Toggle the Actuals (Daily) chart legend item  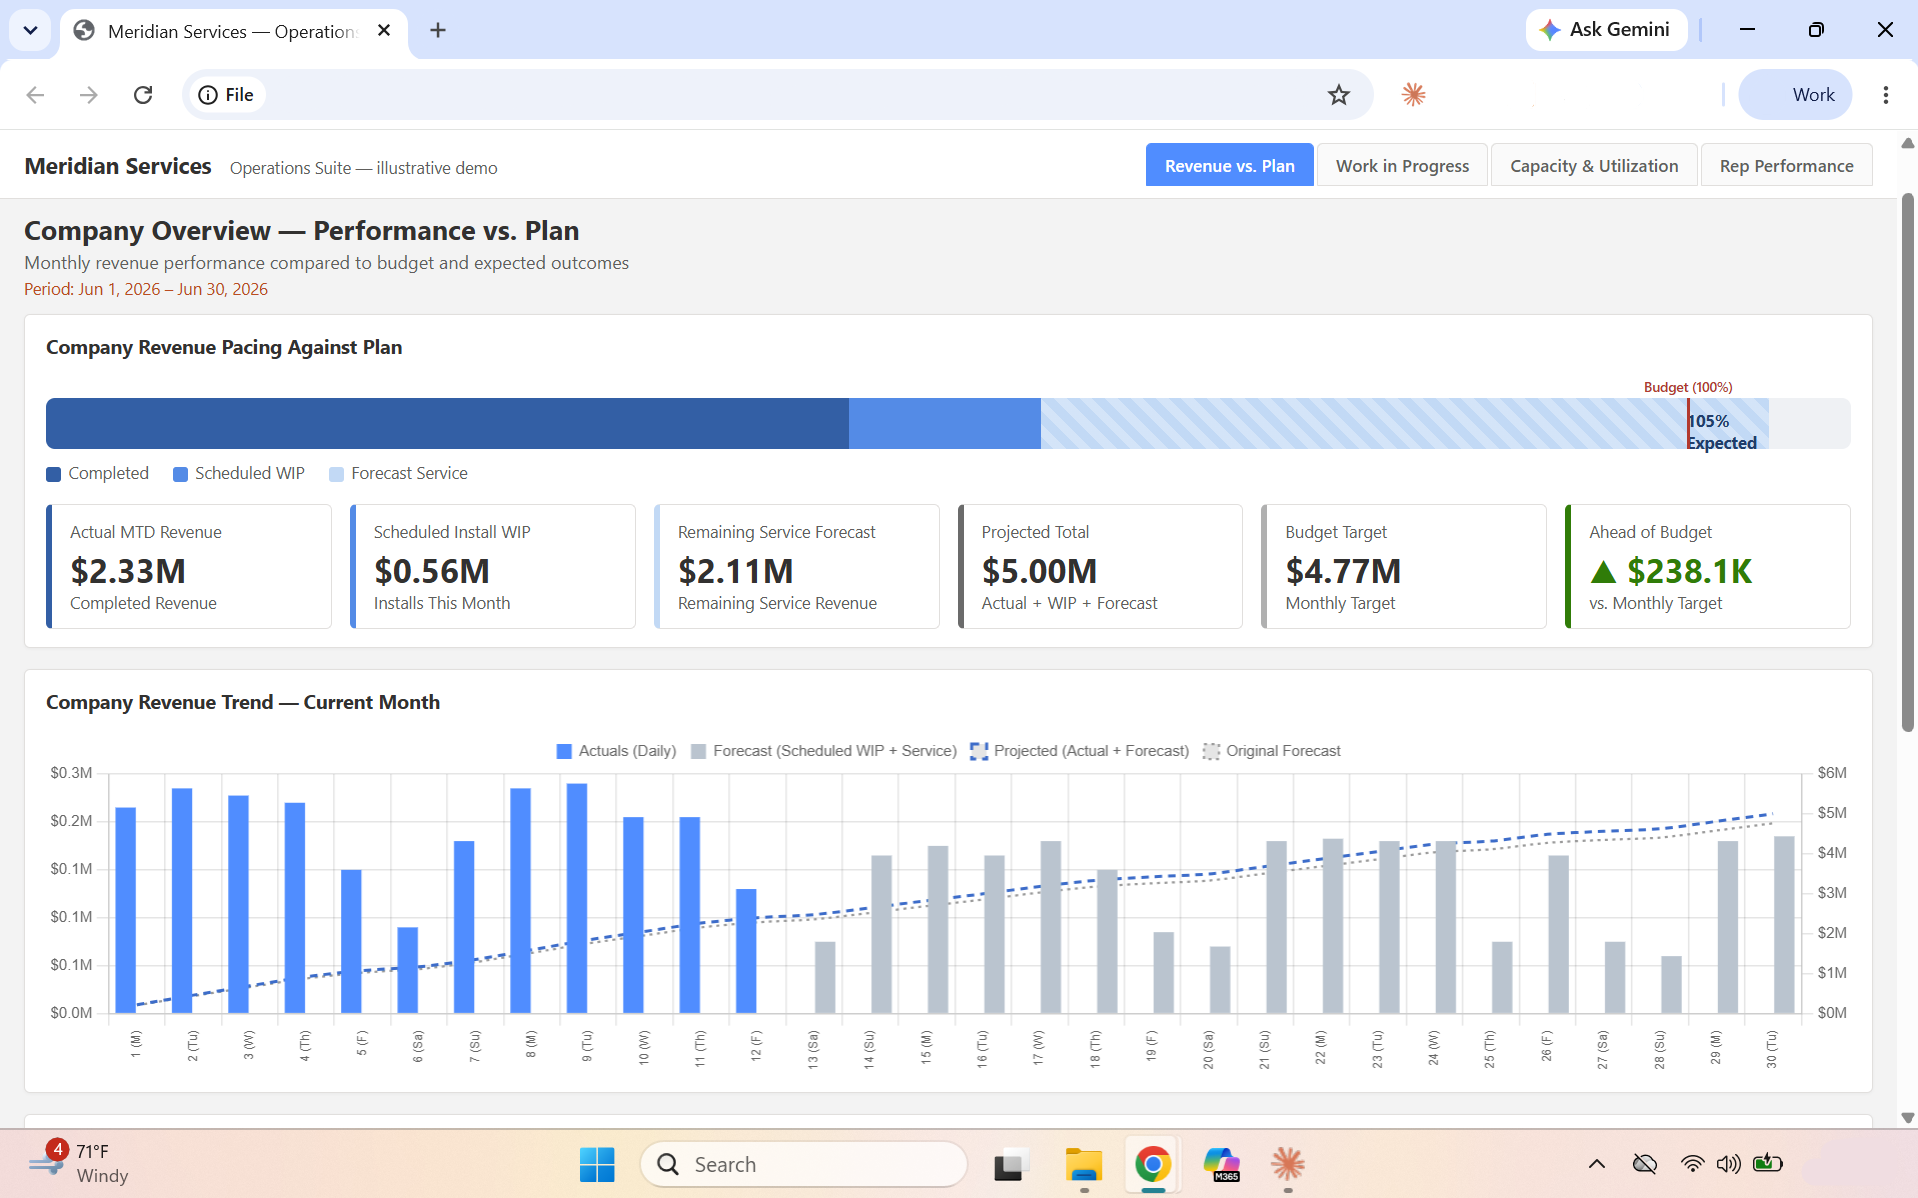pyautogui.click(x=616, y=751)
